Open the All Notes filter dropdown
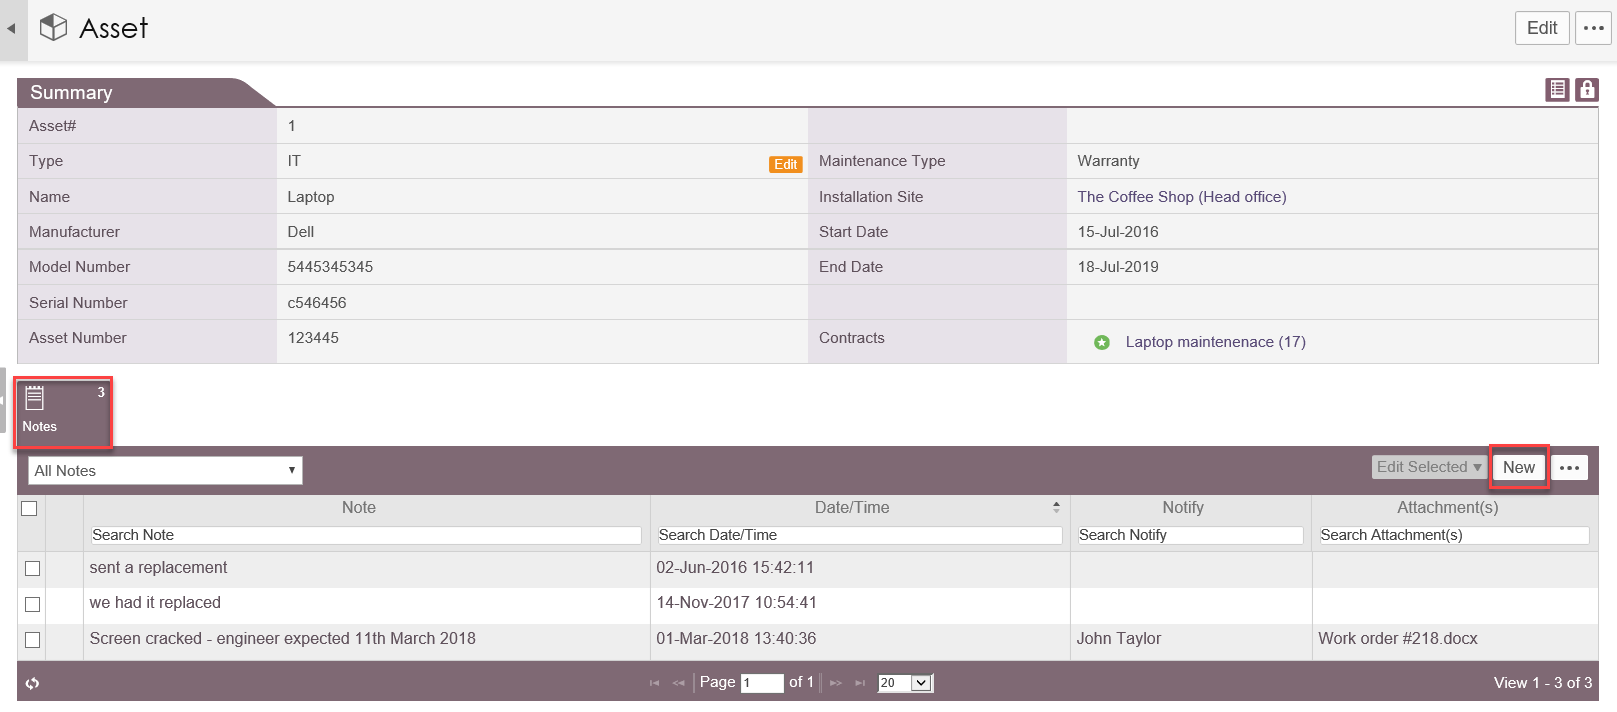This screenshot has width=1617, height=712. 165,471
